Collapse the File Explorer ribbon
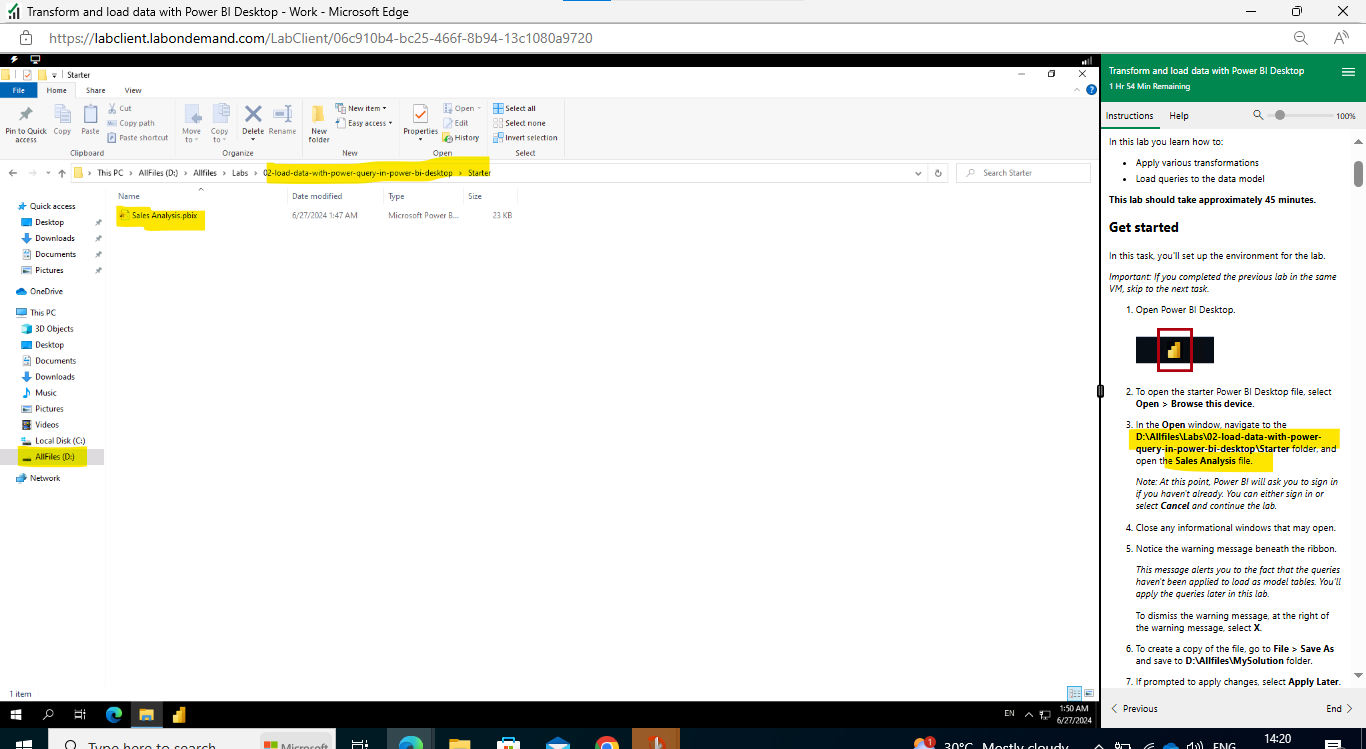The height and width of the screenshot is (749, 1366). tap(1077, 90)
